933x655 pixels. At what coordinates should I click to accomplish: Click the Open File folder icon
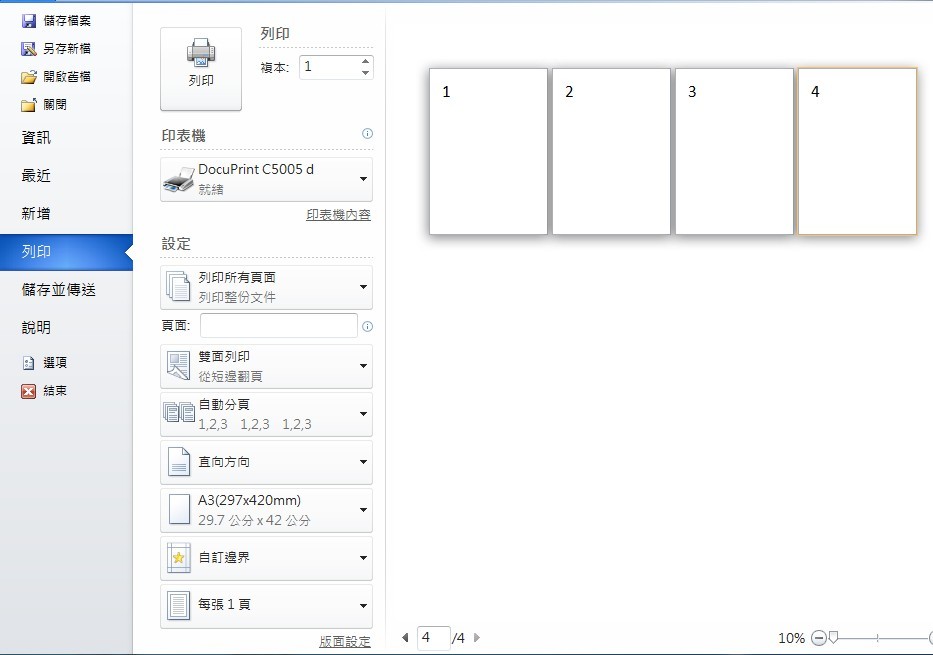[x=29, y=77]
